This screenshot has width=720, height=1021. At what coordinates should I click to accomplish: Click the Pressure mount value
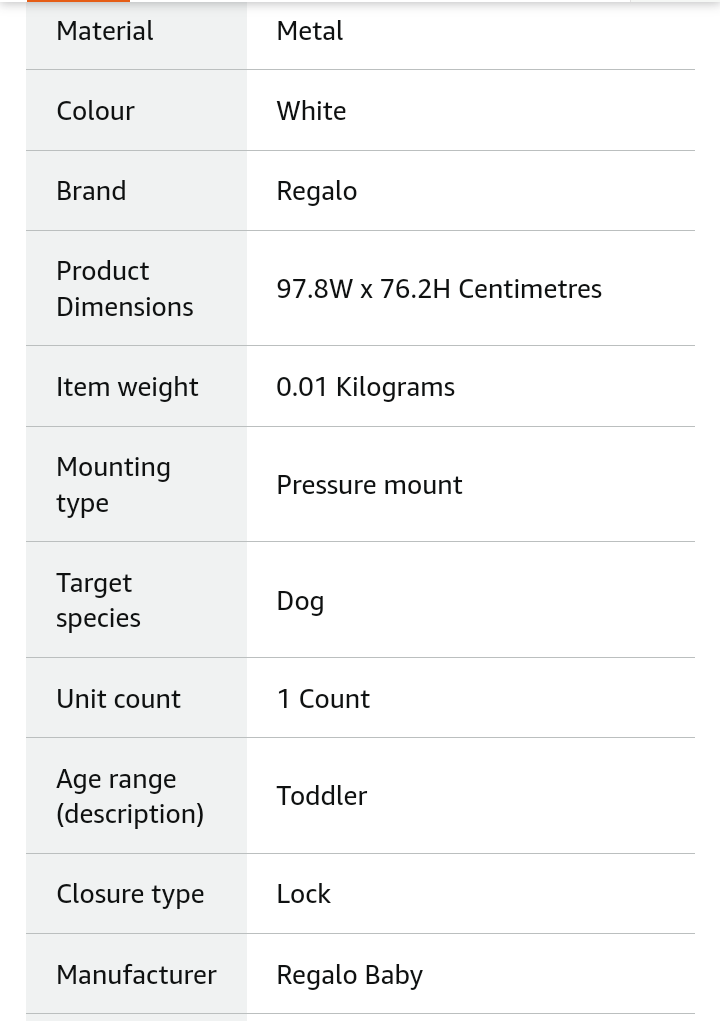369,485
